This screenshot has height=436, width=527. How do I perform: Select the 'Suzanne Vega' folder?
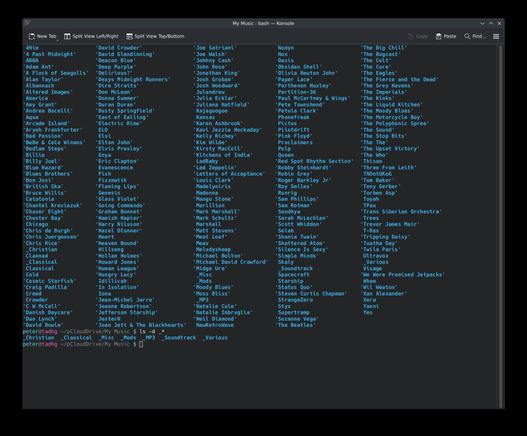[x=297, y=319]
